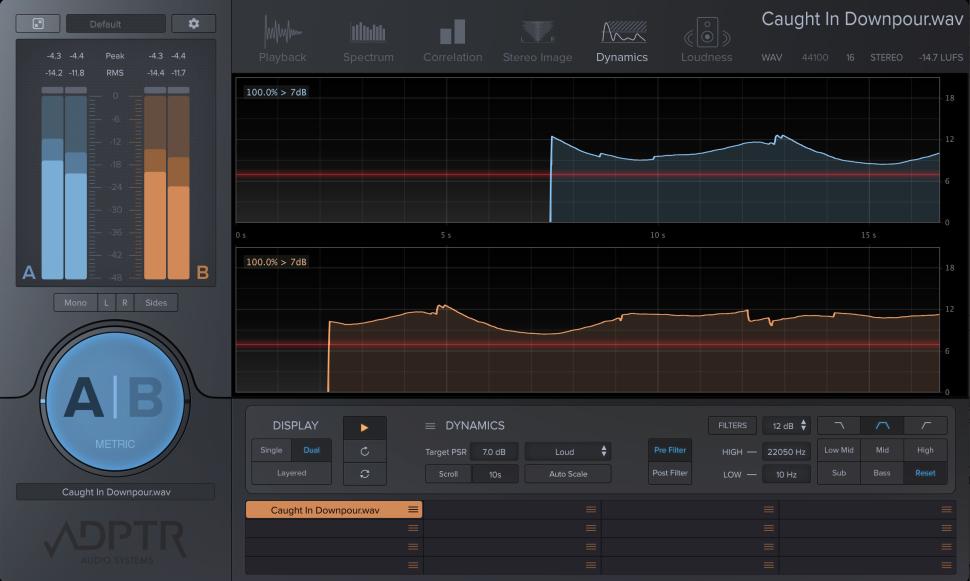This screenshot has height=581, width=970.
Task: Change the 12 dB slope stepper
Action: (x=788, y=426)
